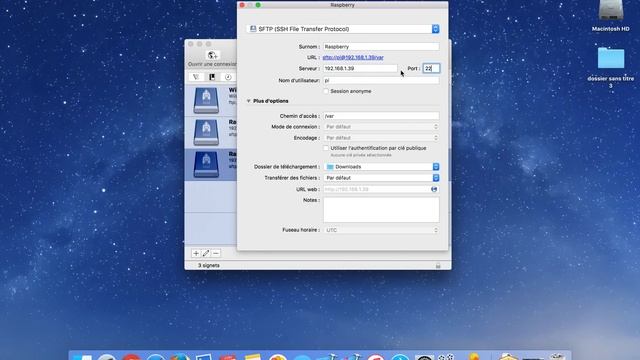Screen dimensions: 640x360
Task: Switch to the history clock tab
Action: 228,77
